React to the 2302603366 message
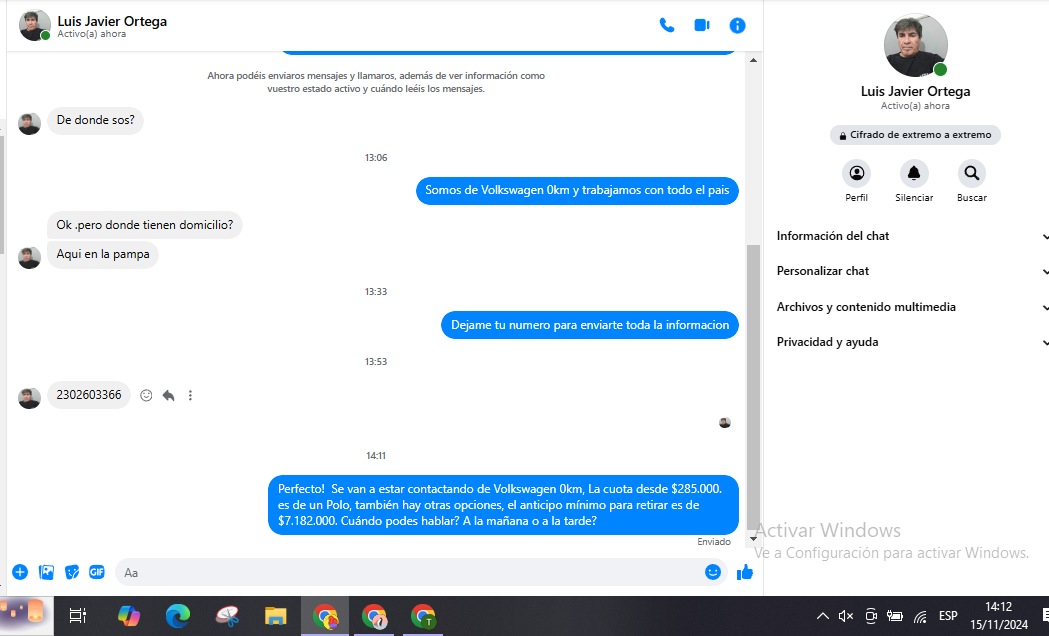 146,395
